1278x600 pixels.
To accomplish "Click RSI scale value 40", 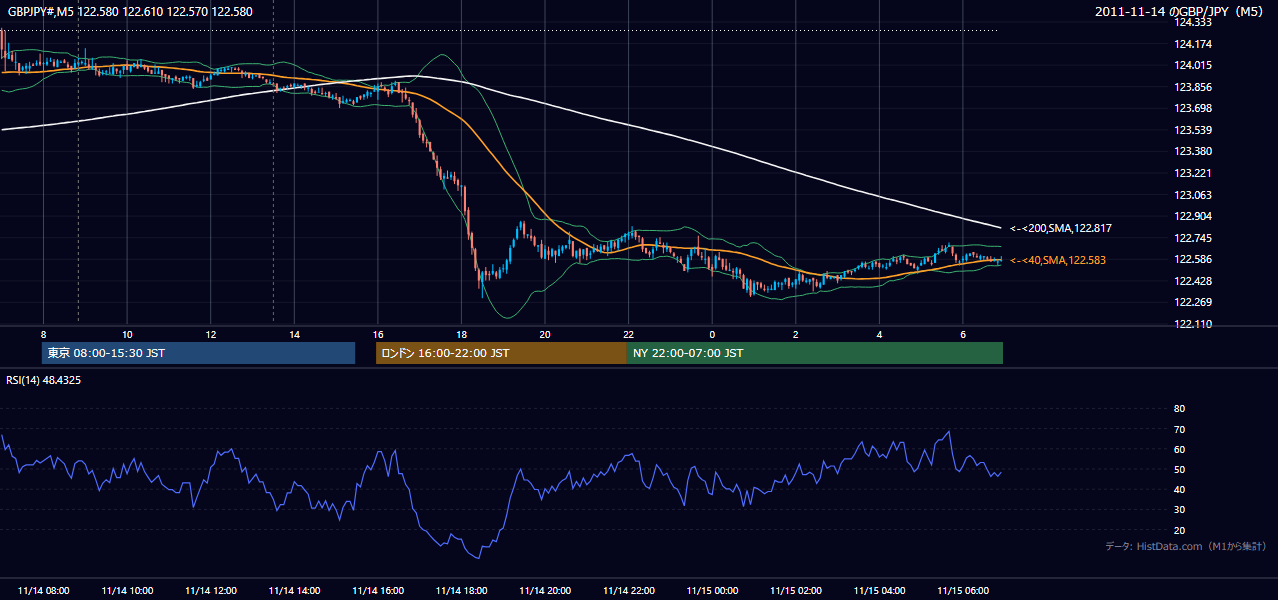I will click(1179, 489).
